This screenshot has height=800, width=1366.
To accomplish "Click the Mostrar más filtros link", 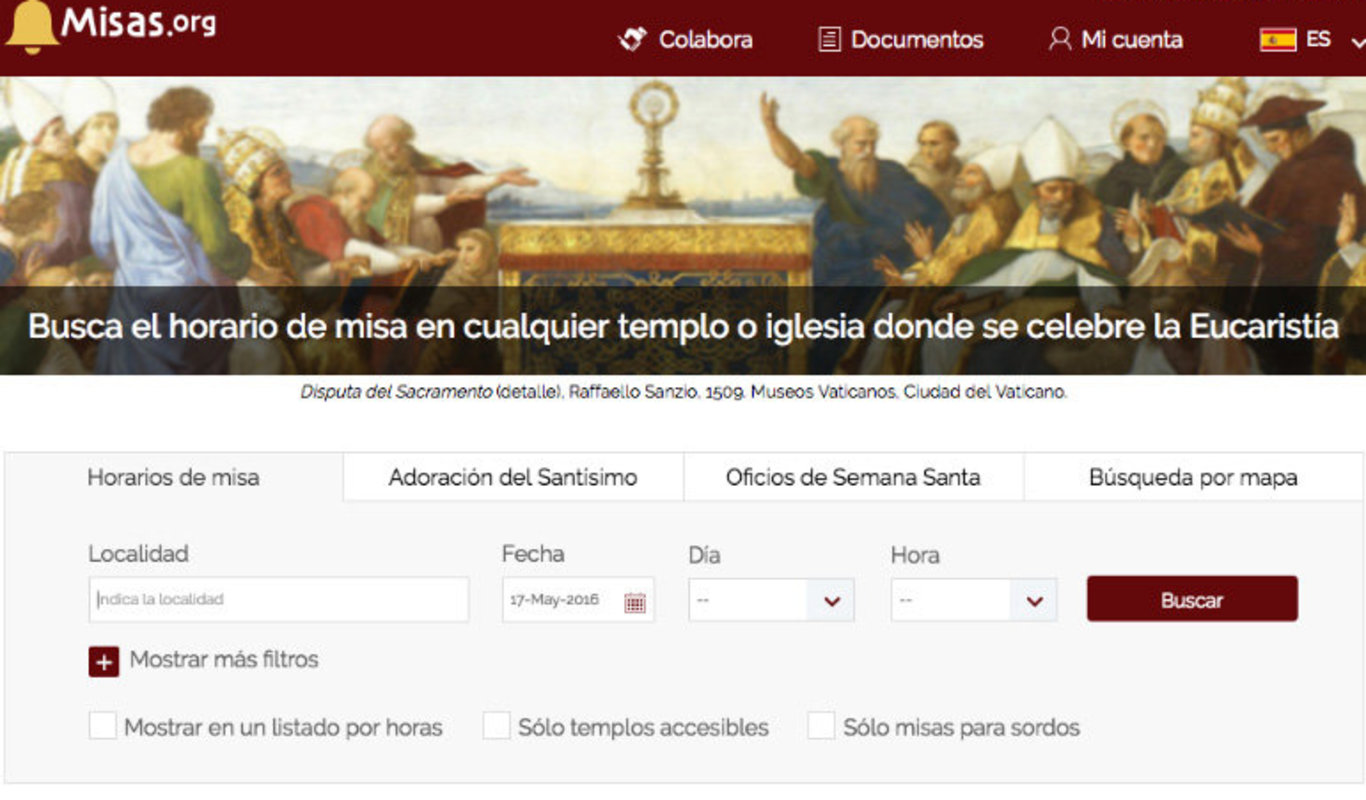I will [x=224, y=660].
